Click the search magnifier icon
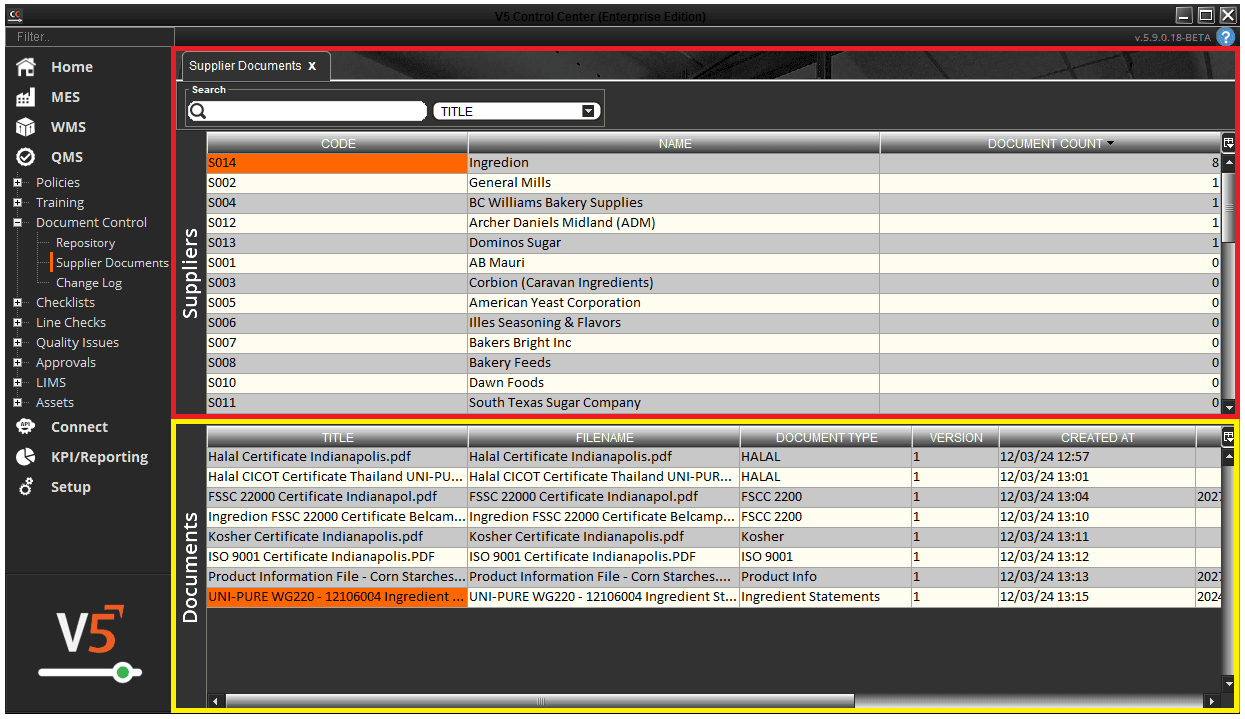This screenshot has height=719, width=1245. point(197,111)
